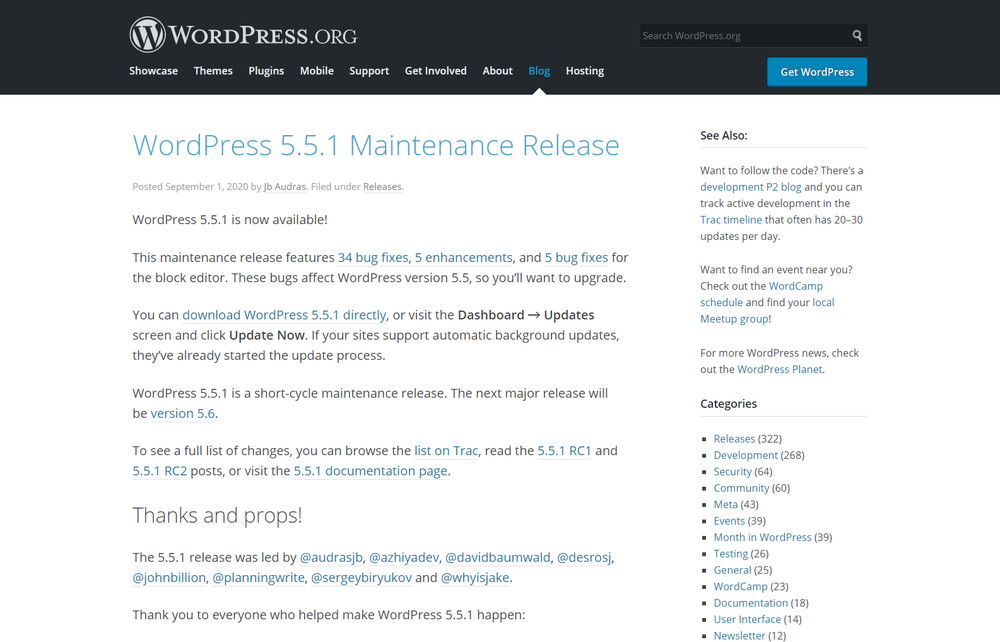
Task: Click the WordPress.org logo
Action: click(x=243, y=34)
